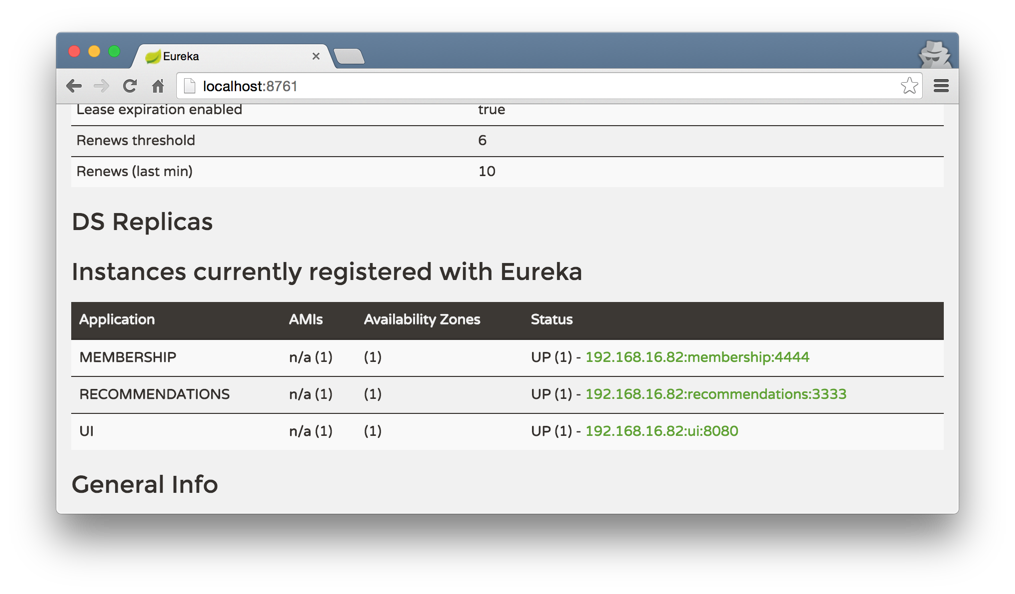Click n/a (1) in the UI row
This screenshot has width=1015, height=594.
coord(311,431)
